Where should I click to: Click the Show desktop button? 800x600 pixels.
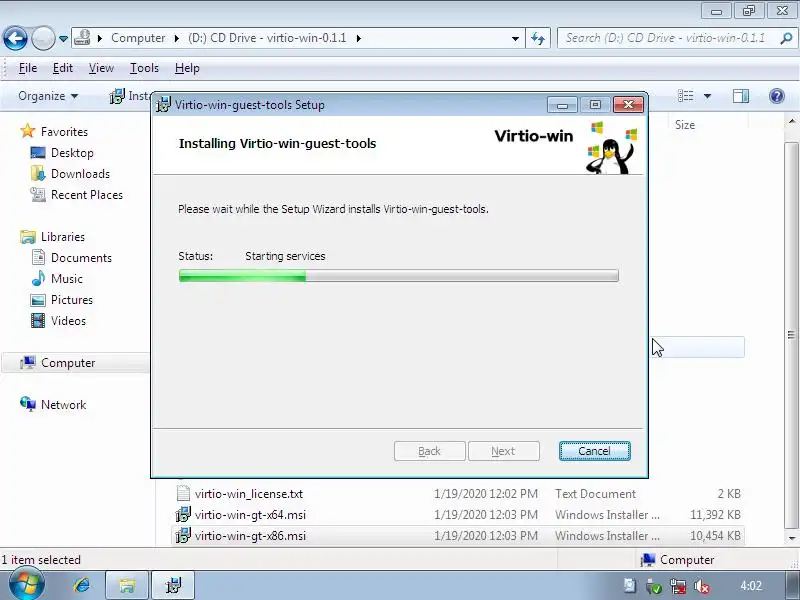pos(793,585)
